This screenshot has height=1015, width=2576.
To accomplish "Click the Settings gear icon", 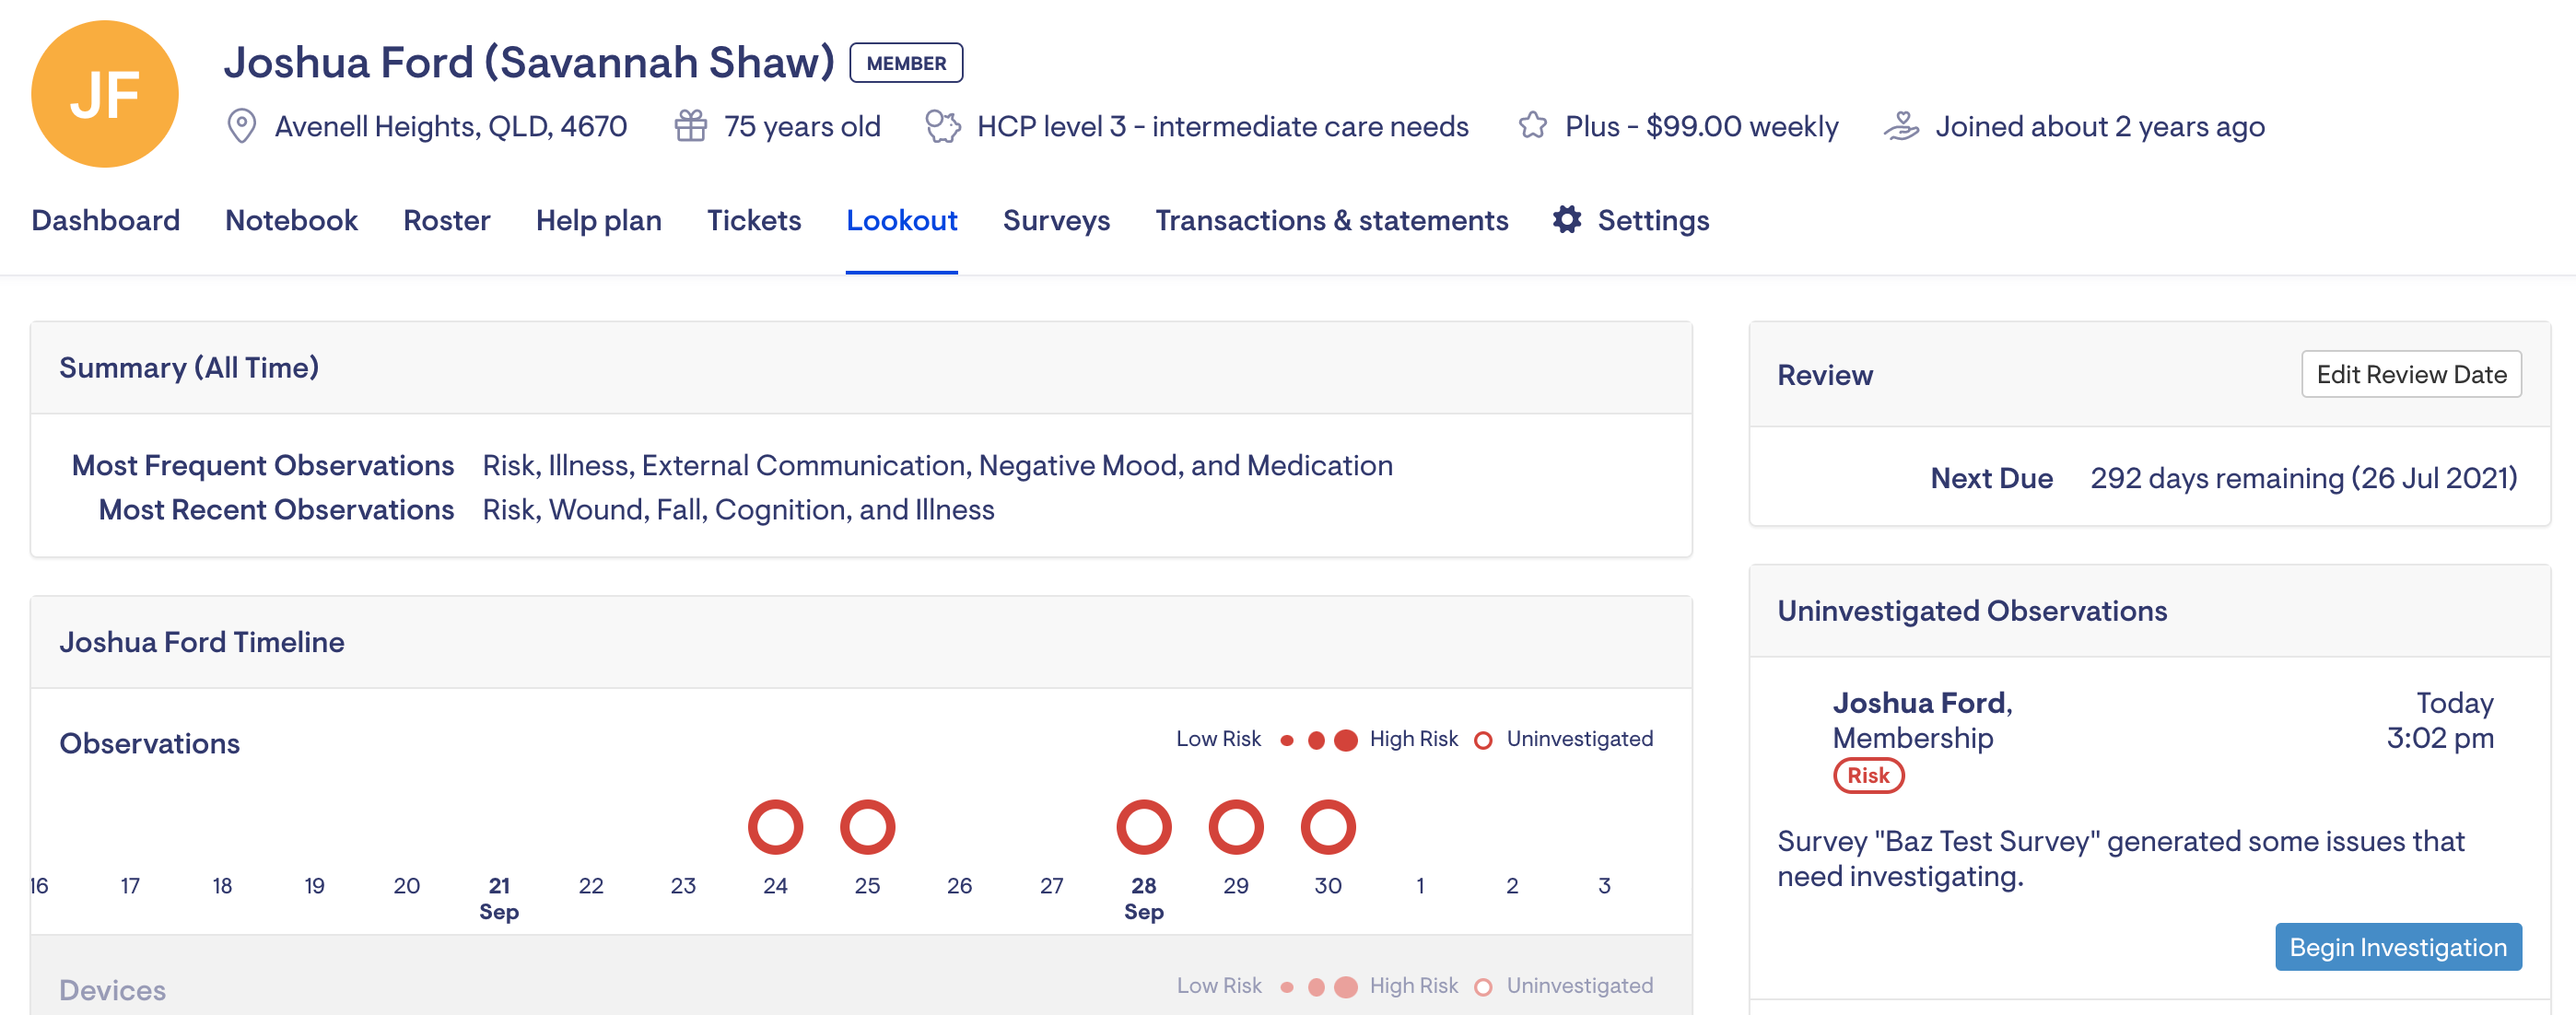I will 1567,220.
